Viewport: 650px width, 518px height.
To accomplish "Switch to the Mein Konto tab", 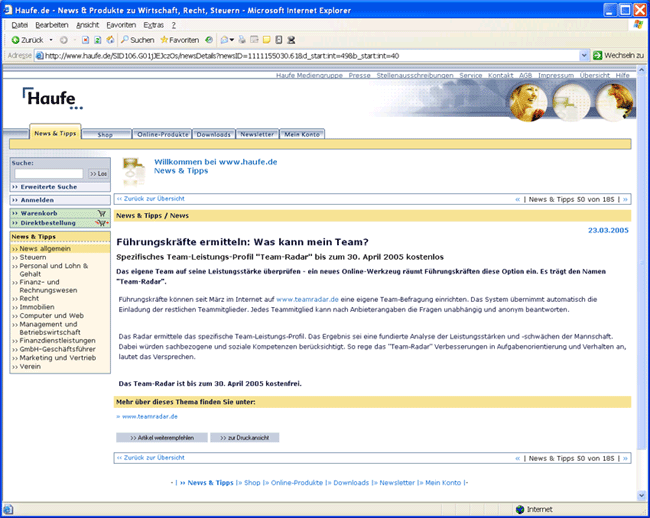I will click(x=302, y=135).
